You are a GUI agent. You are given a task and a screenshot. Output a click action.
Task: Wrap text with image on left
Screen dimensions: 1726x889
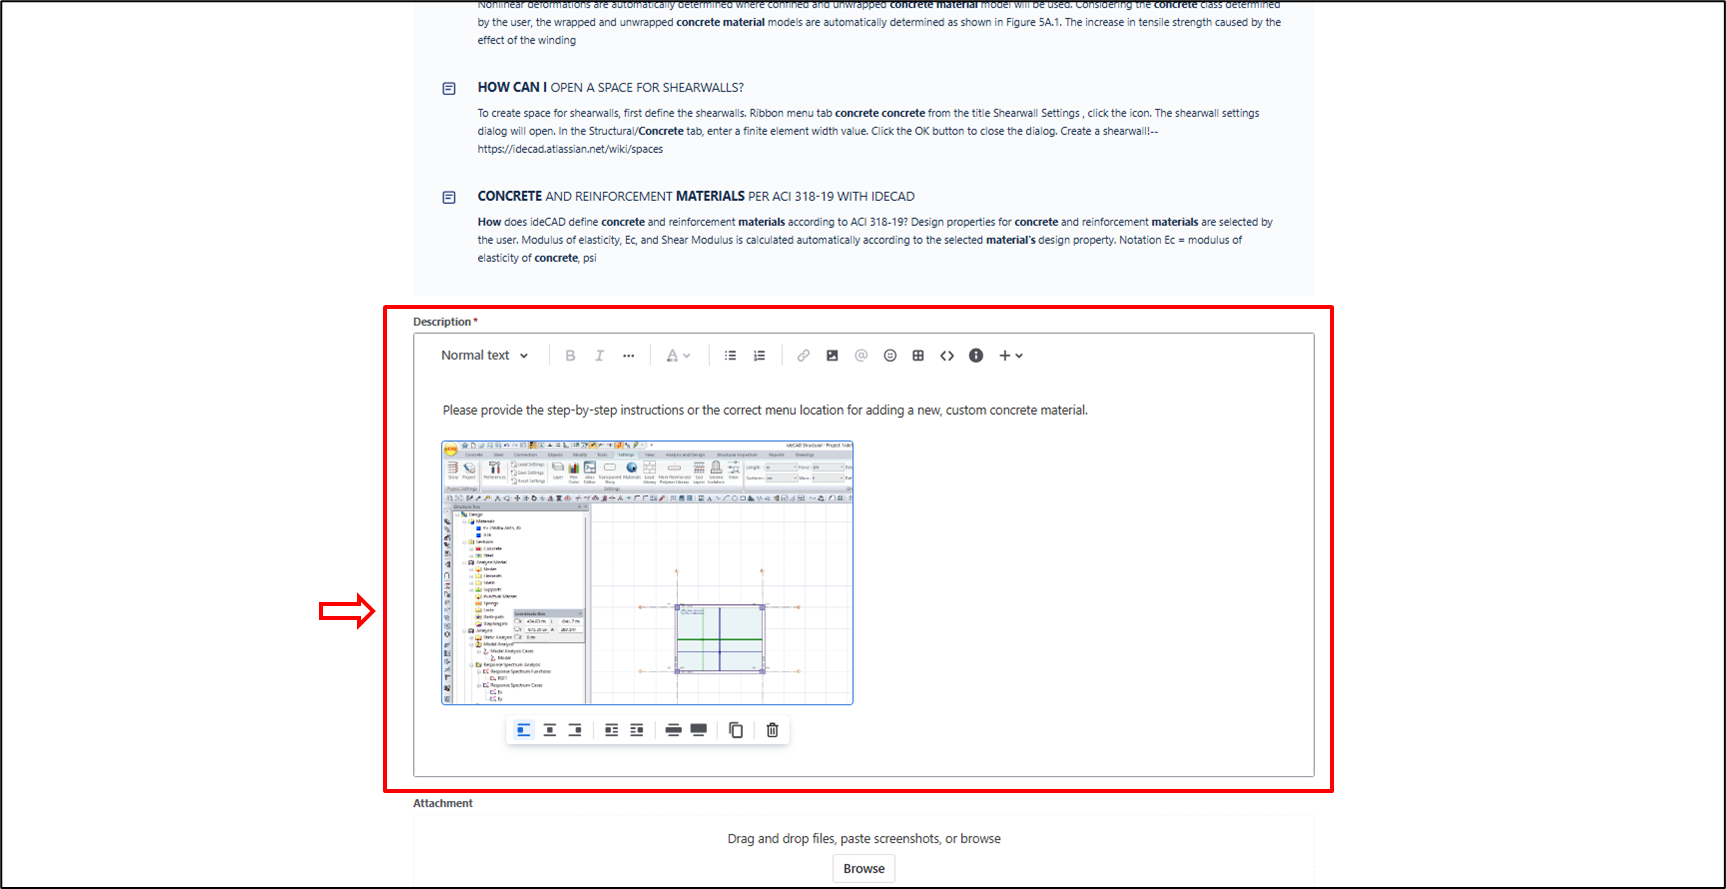click(x=611, y=730)
